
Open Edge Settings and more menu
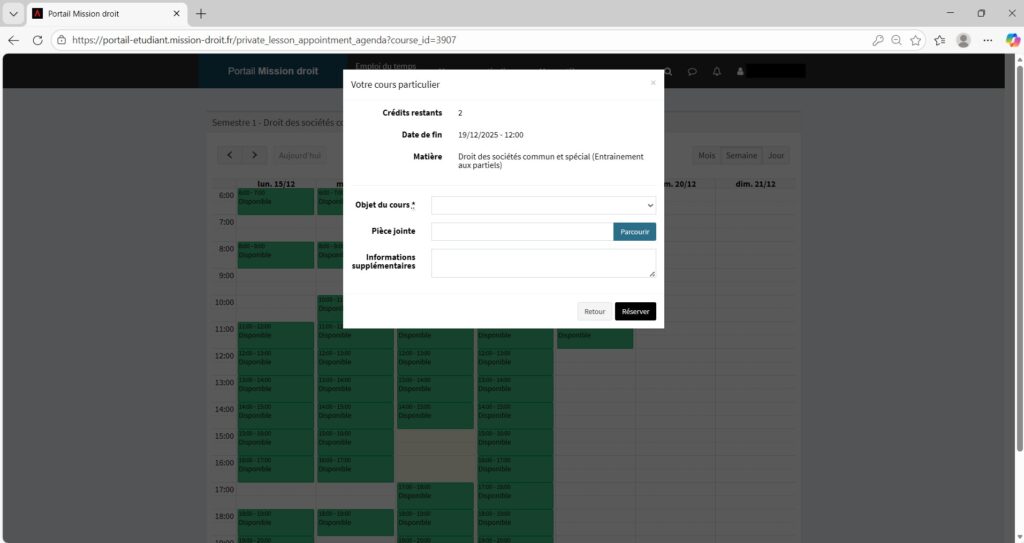coord(987,40)
